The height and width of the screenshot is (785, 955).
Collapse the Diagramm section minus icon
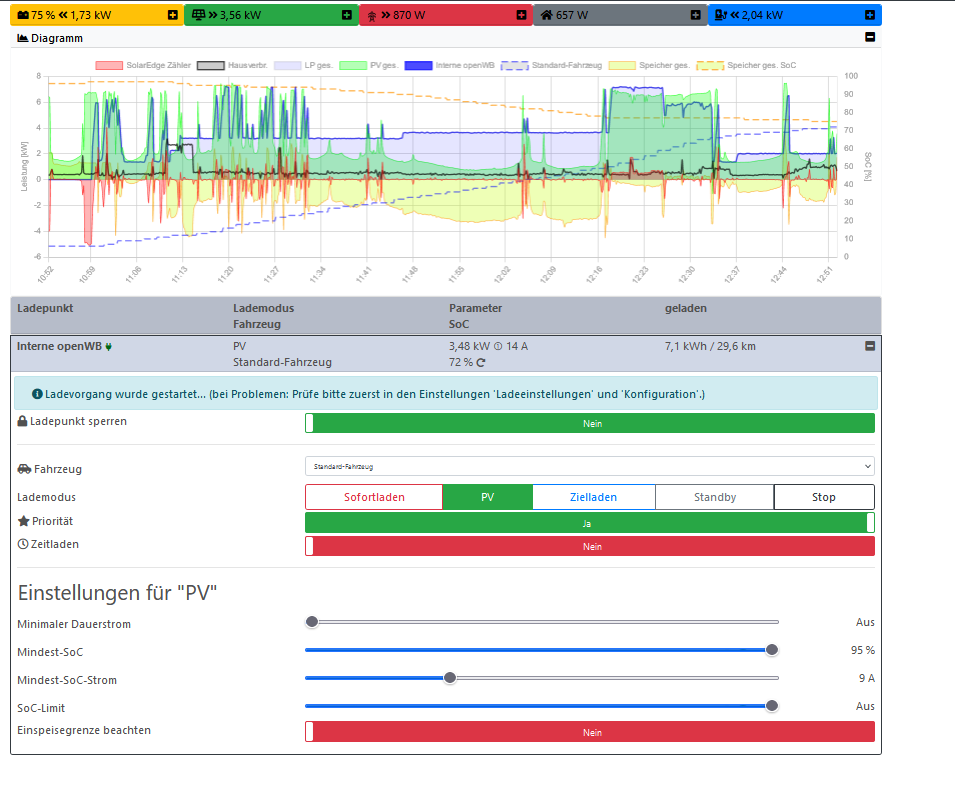point(870,37)
